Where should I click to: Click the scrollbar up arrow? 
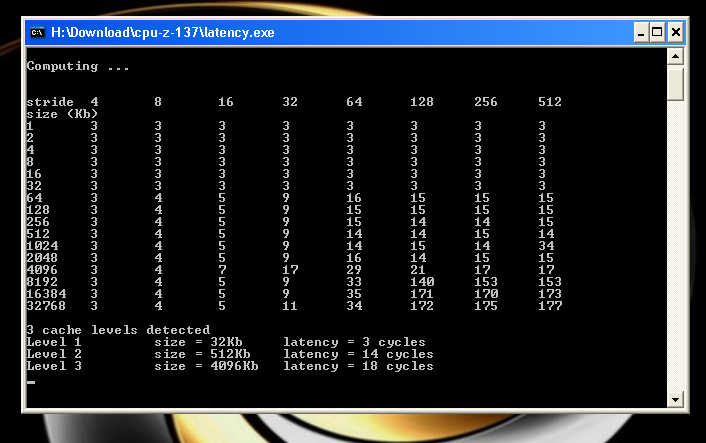675,56
